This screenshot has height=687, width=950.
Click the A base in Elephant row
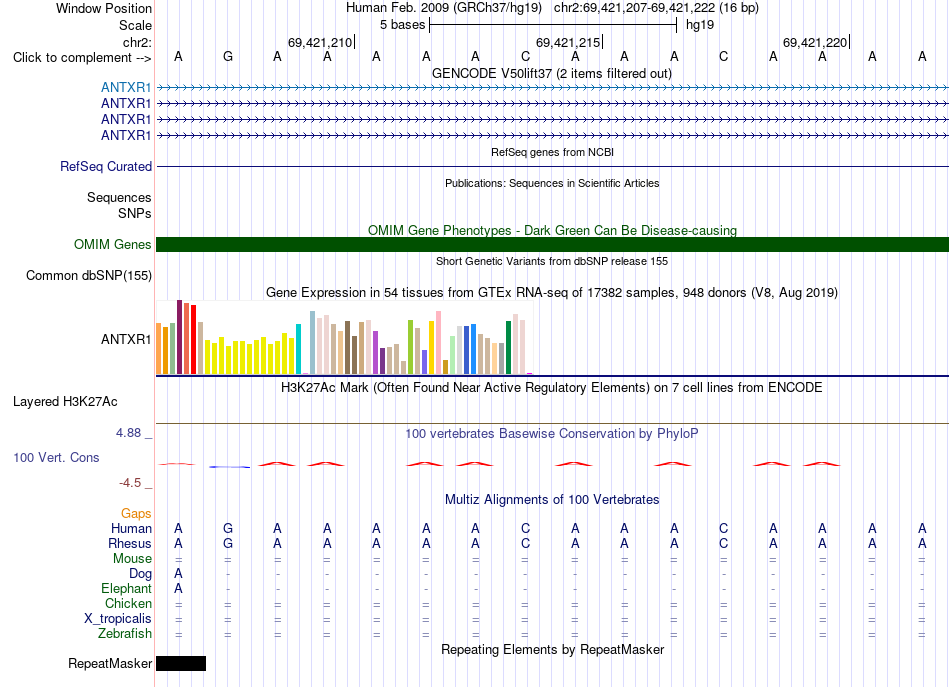pos(178,589)
